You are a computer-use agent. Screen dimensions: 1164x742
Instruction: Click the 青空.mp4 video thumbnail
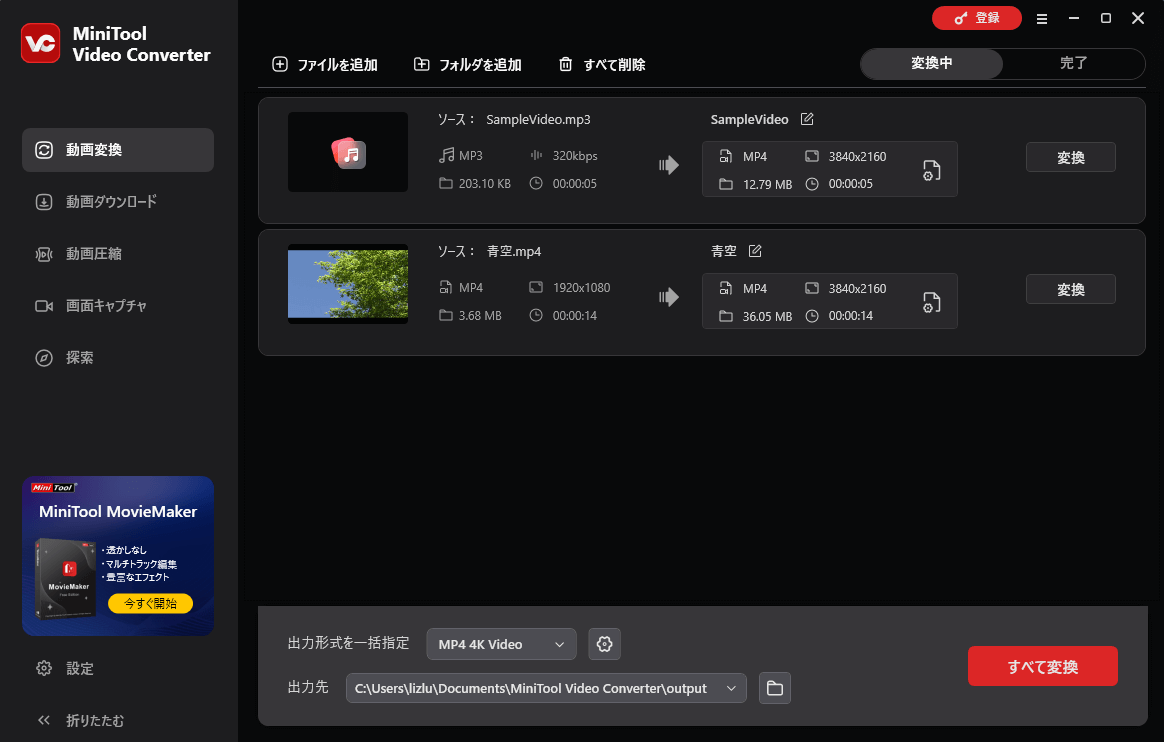coord(348,284)
